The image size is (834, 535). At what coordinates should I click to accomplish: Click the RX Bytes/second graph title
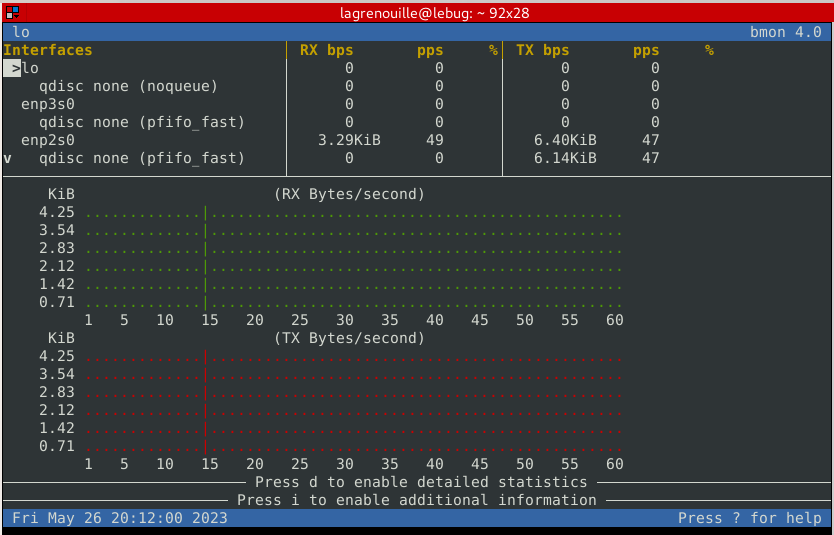[x=349, y=194]
